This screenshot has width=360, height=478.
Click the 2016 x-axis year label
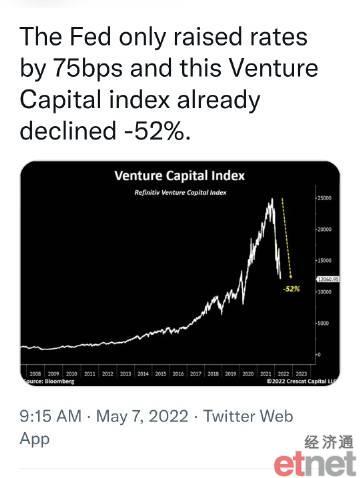178,374
